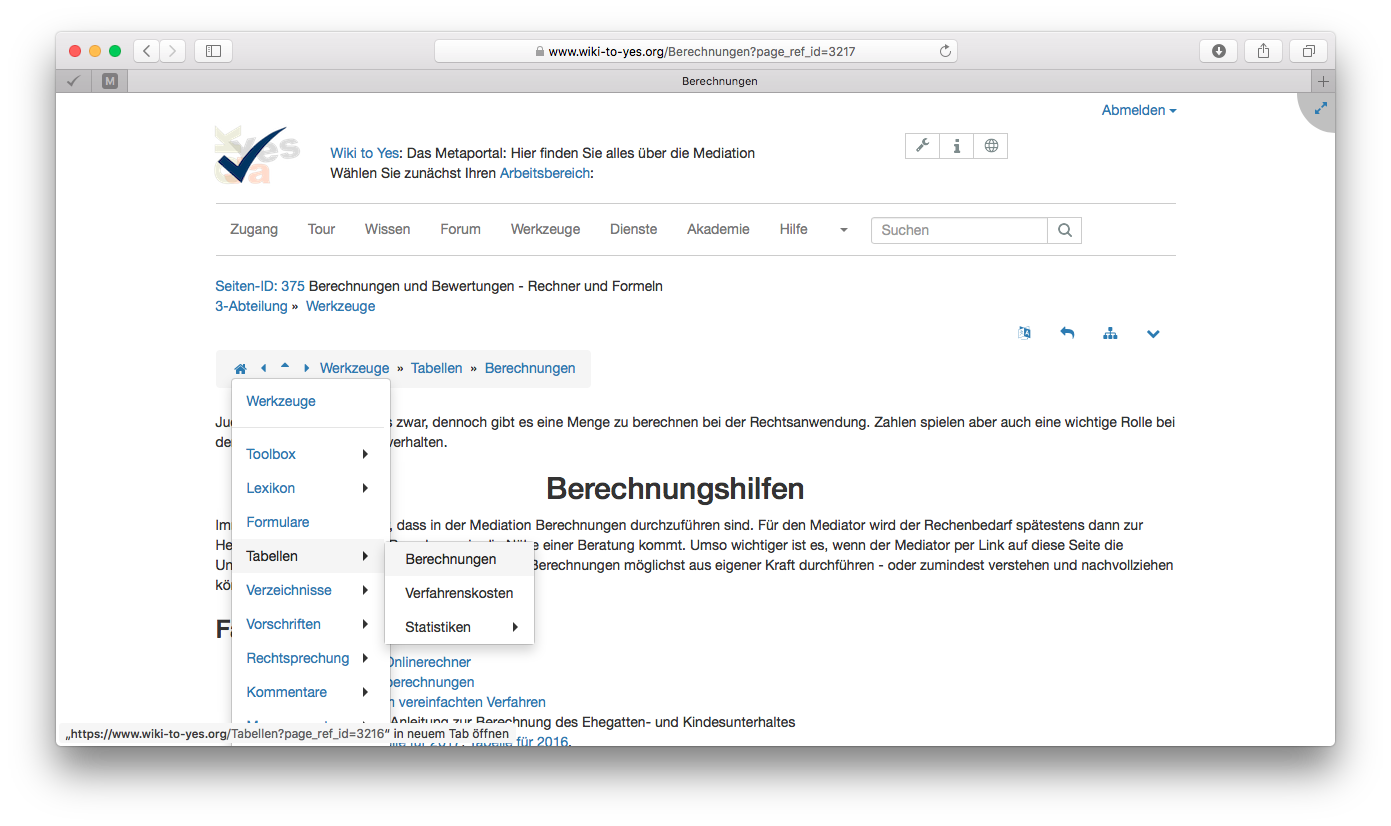Open the Toolbox menu entry
Image resolution: width=1391 pixels, height=826 pixels.
click(271, 454)
